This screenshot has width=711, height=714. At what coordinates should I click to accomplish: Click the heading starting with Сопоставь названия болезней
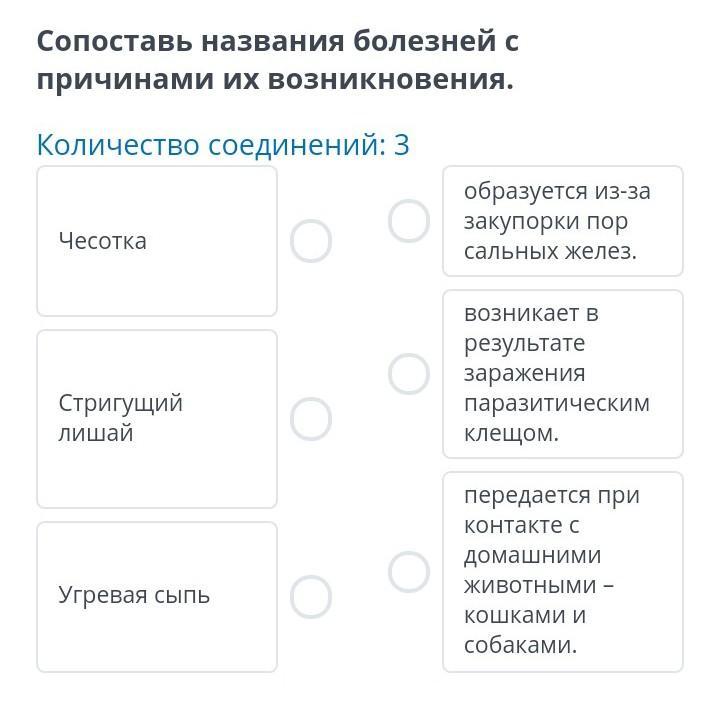[278, 60]
